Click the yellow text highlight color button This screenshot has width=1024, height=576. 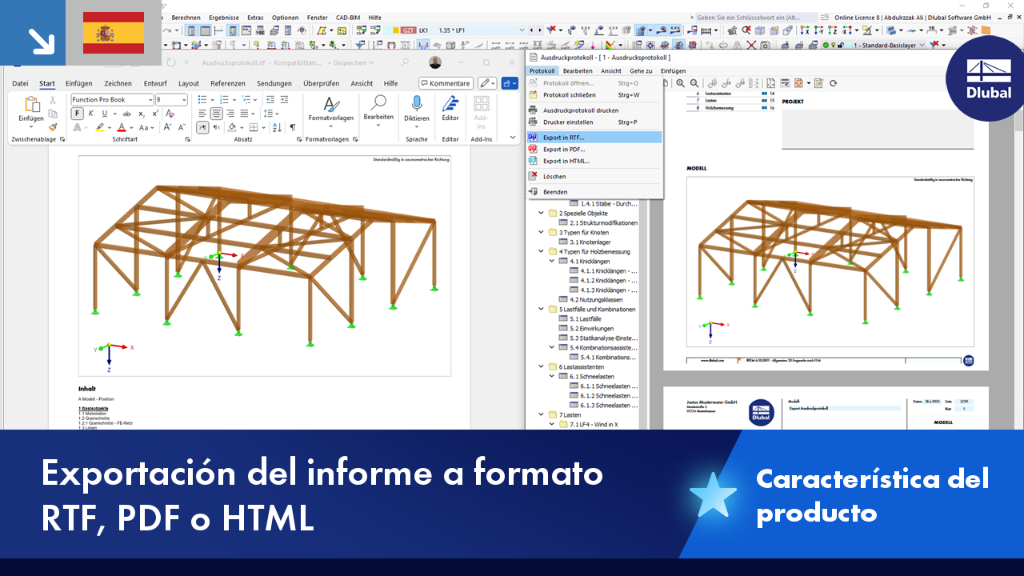click(x=100, y=128)
